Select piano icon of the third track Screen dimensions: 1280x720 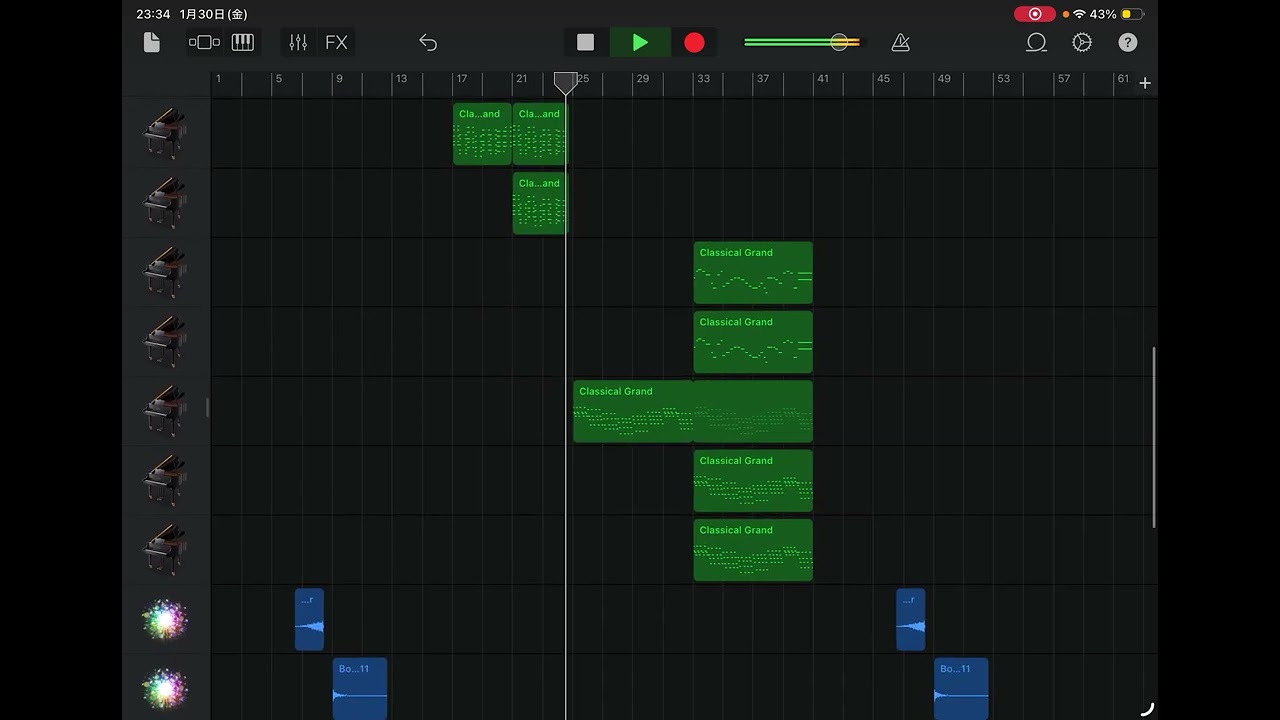coord(166,272)
